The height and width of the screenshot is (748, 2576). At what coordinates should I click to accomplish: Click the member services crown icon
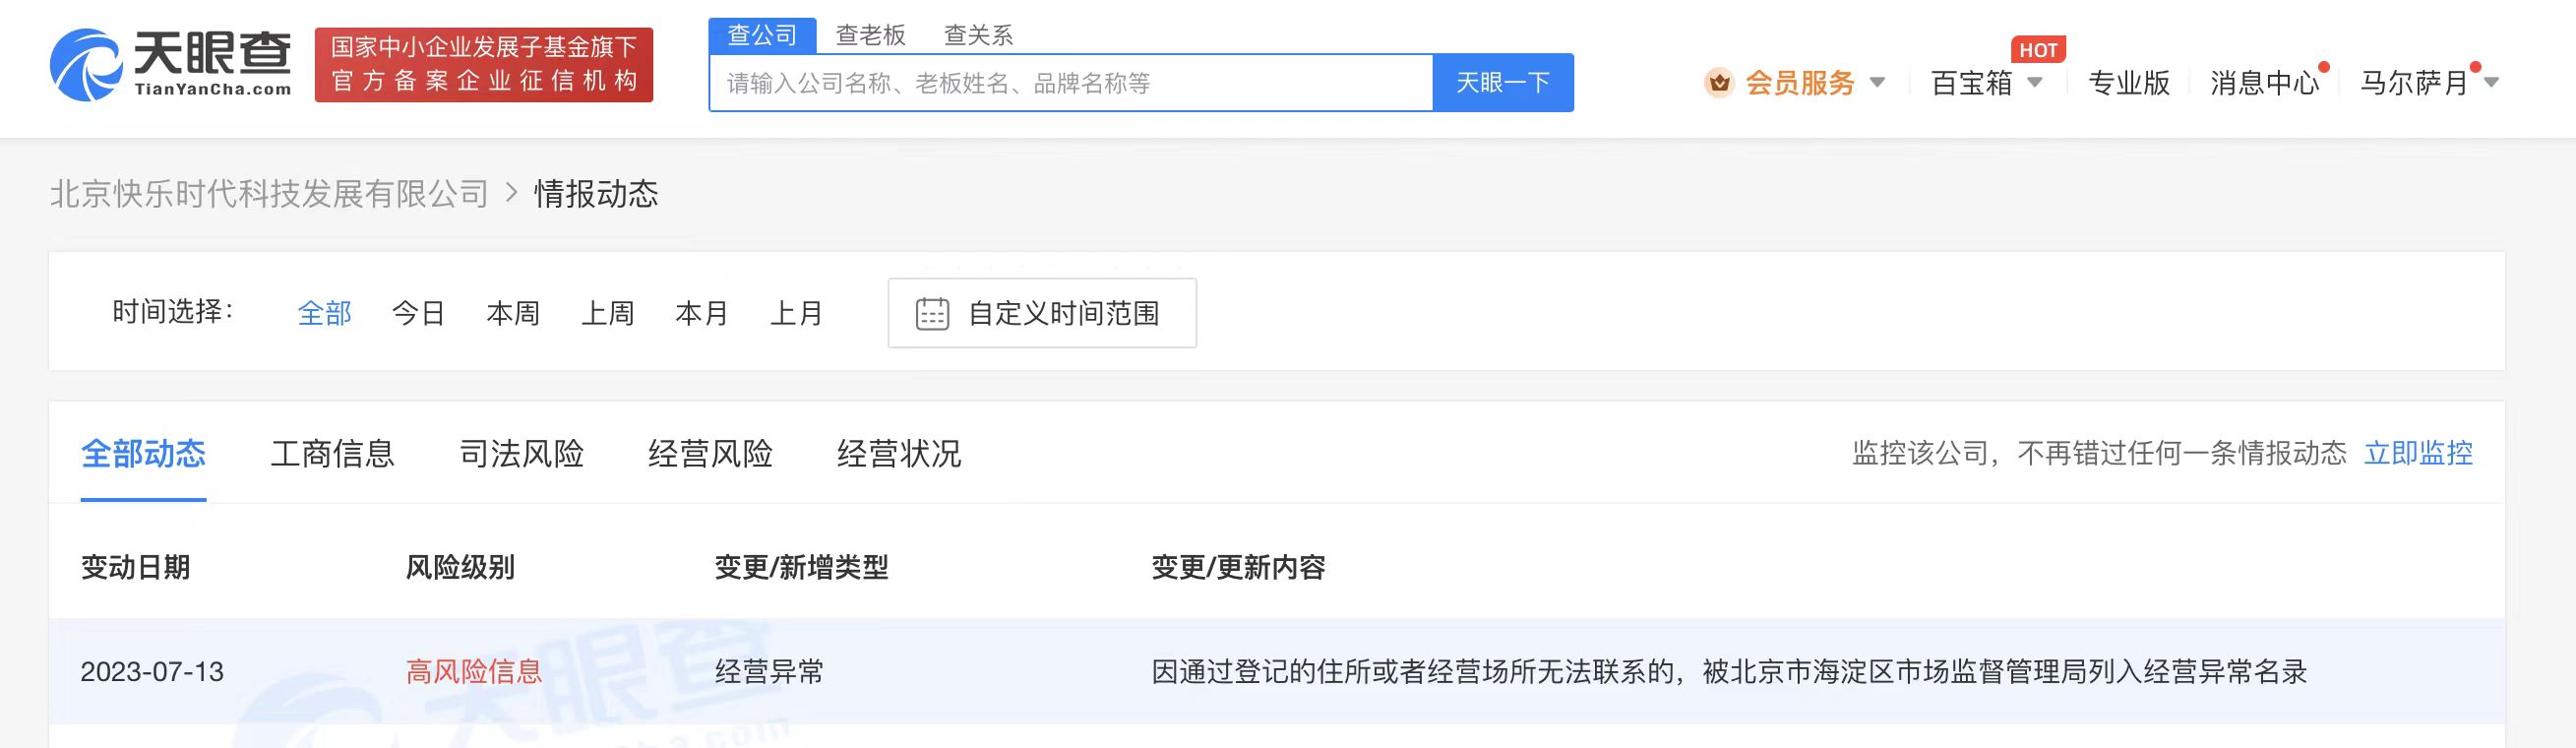[1718, 83]
